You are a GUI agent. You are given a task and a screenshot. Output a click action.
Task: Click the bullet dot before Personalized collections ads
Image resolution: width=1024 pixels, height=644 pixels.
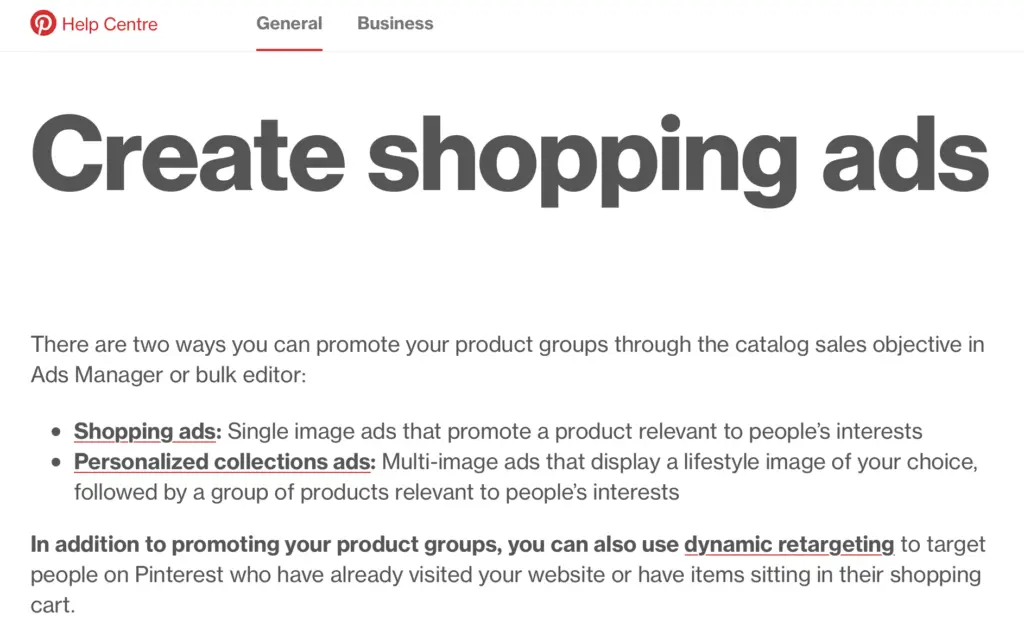56,463
